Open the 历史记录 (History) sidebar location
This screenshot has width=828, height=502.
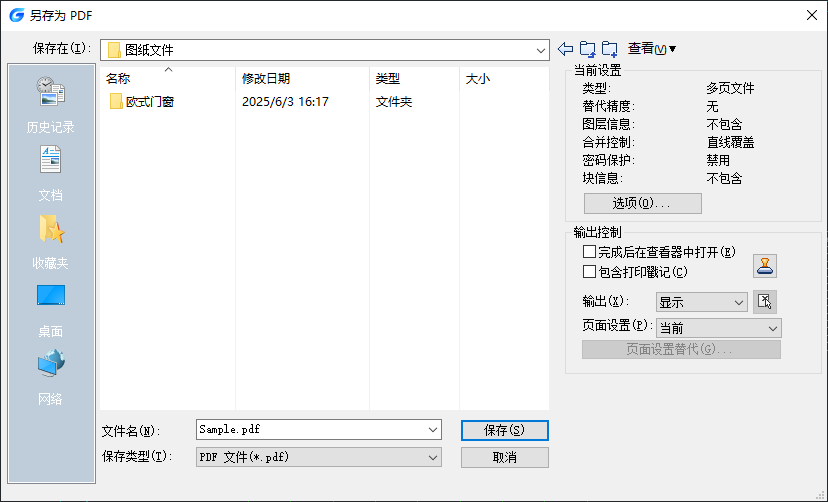tap(51, 104)
